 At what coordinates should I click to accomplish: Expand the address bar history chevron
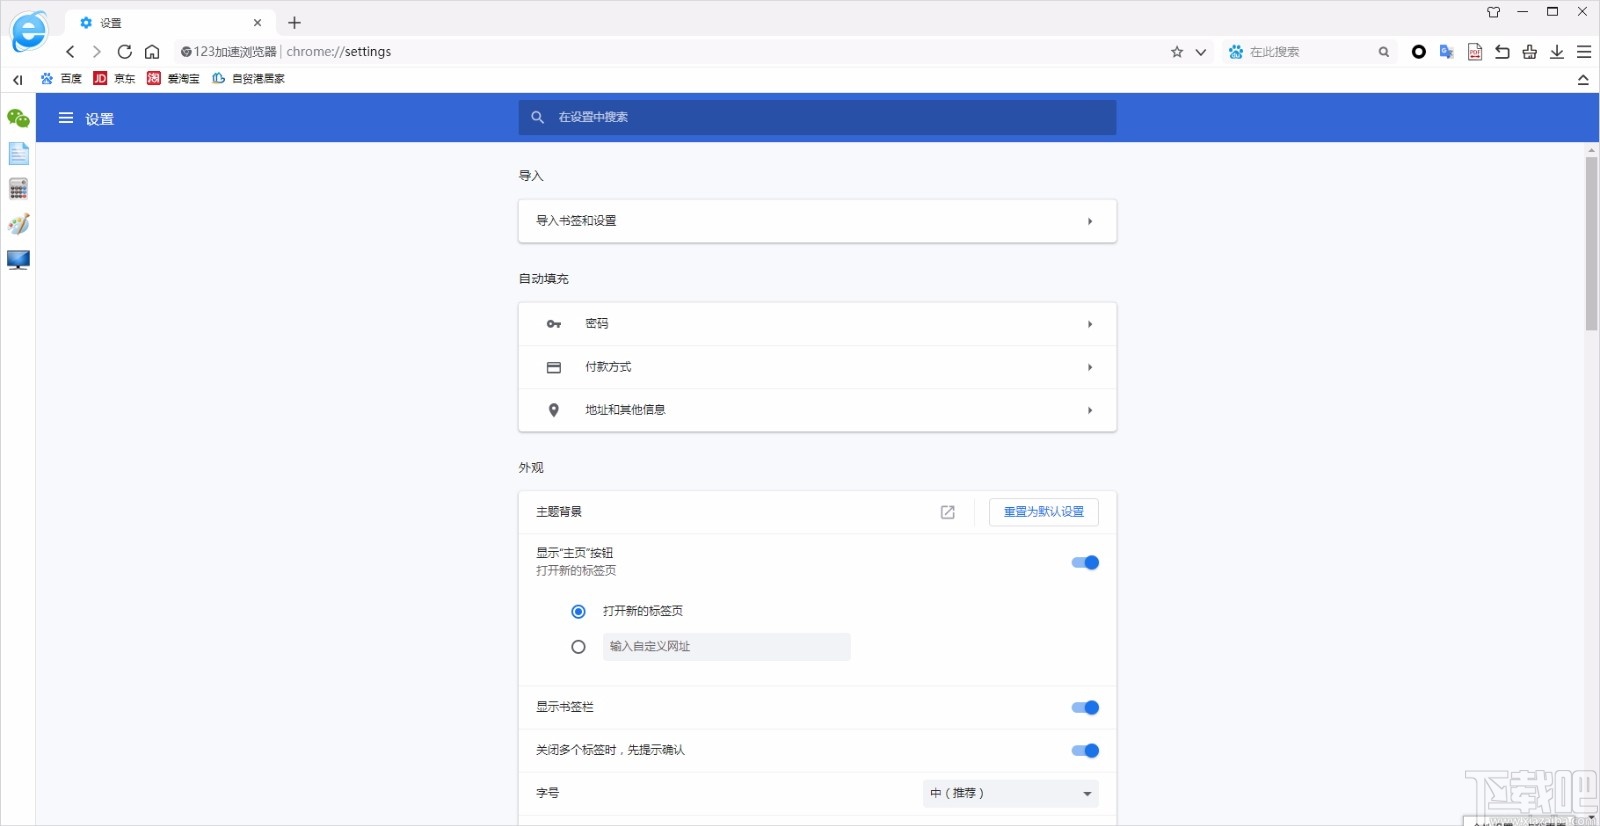(x=1201, y=52)
